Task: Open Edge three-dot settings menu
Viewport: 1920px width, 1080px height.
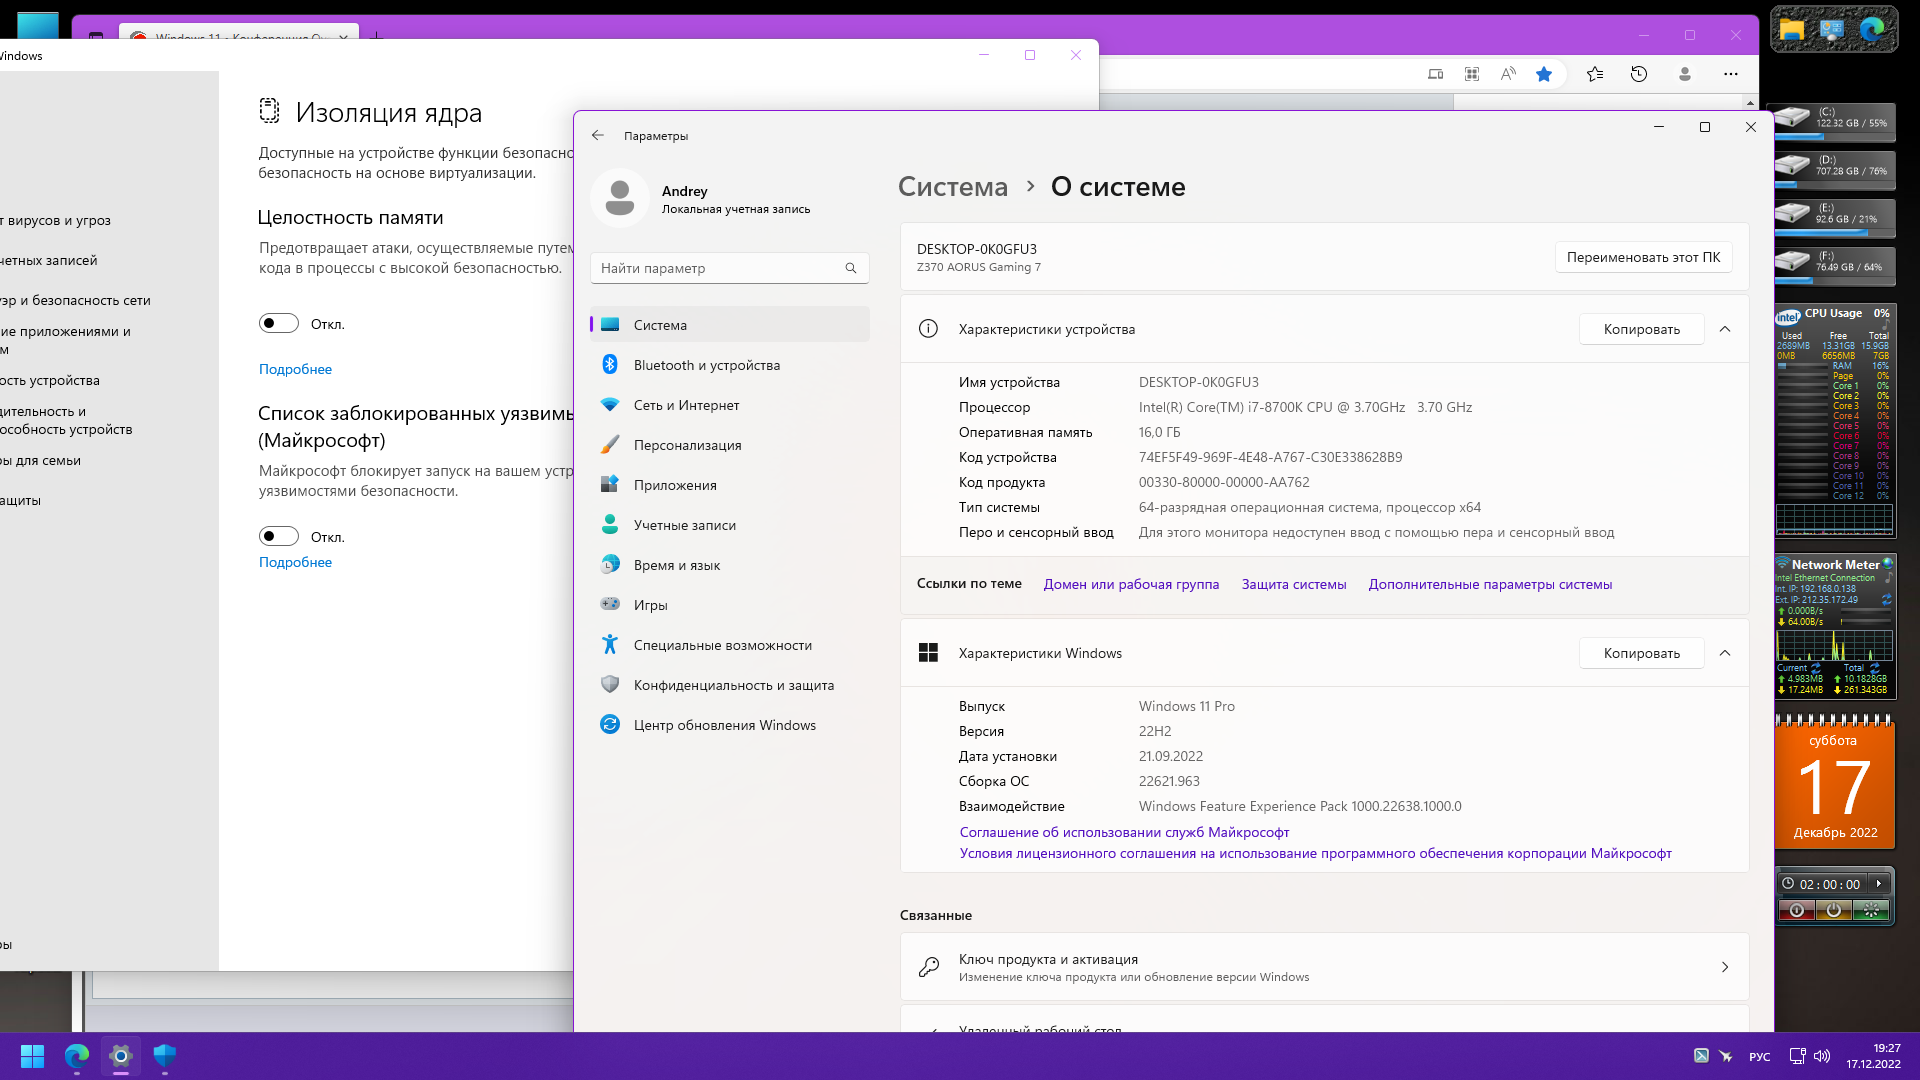Action: (1731, 74)
